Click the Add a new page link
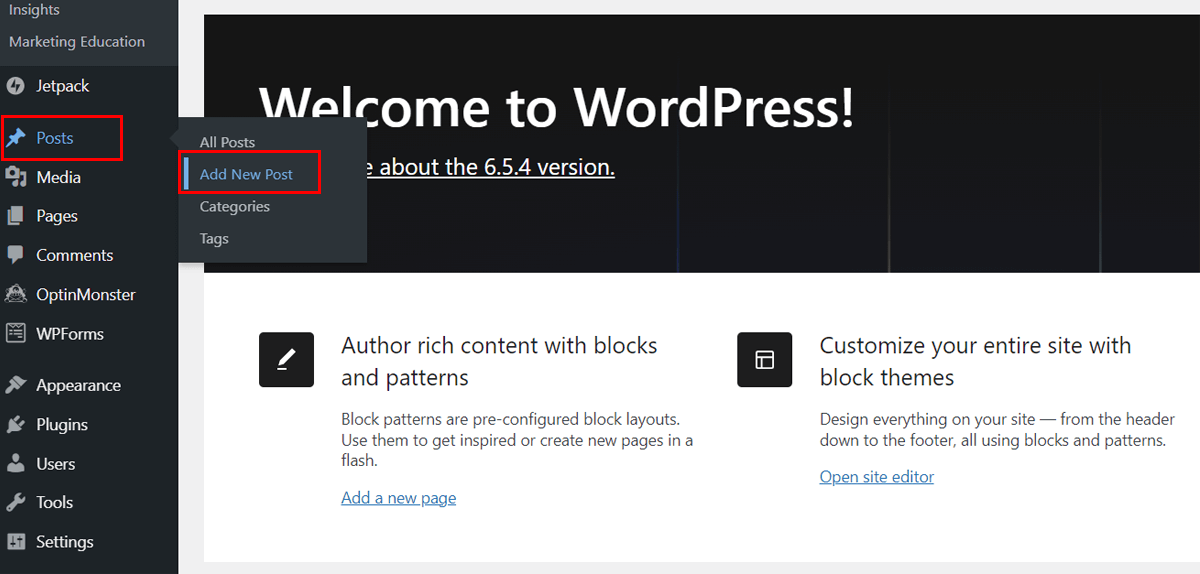 point(398,498)
